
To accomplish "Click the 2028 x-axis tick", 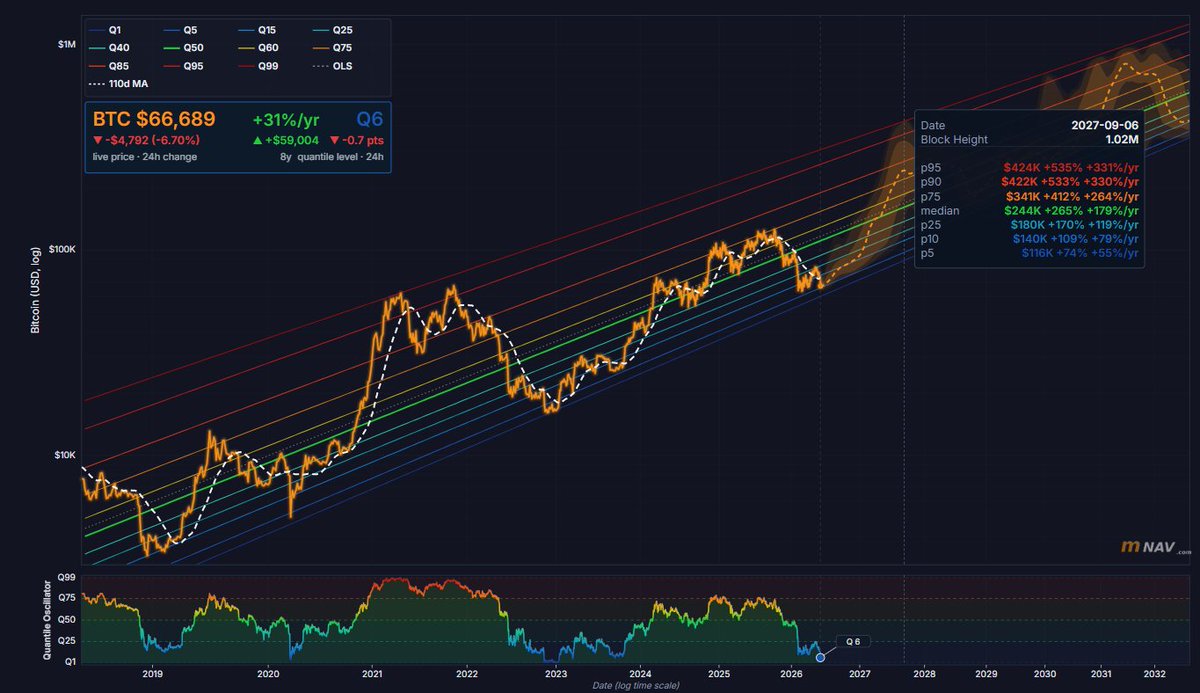I will point(926,676).
